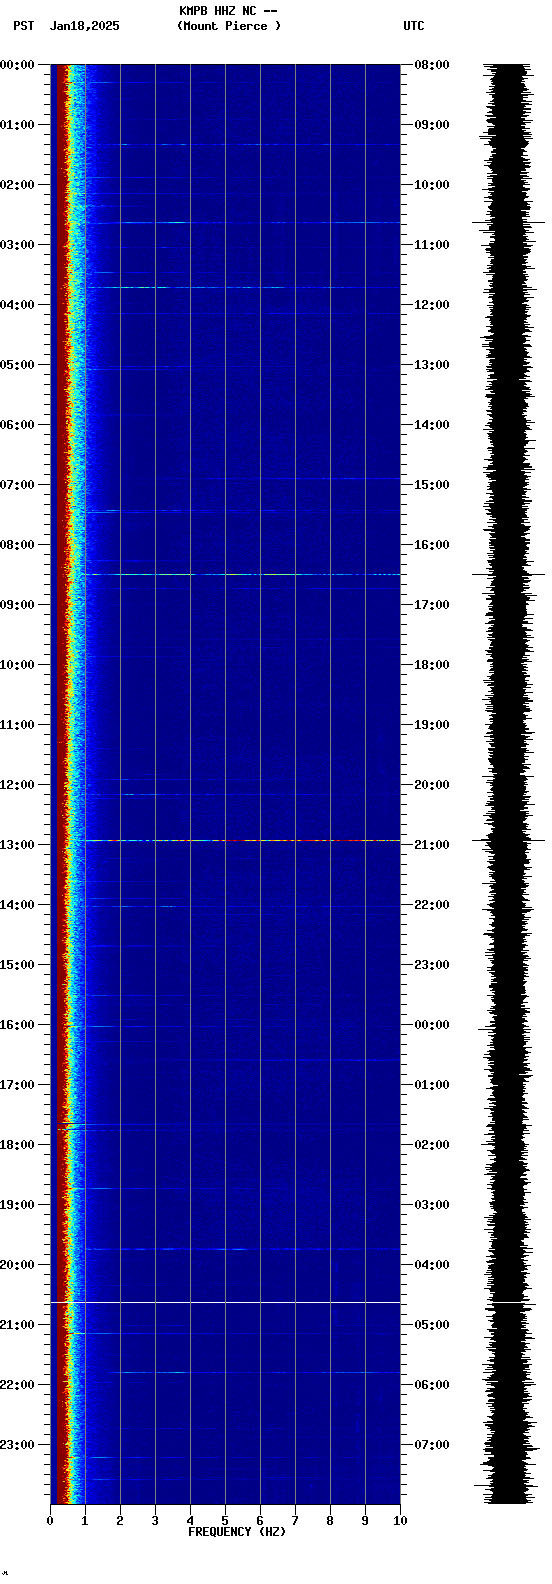Click the 16:00 UTC time label

pyautogui.click(x=432, y=545)
